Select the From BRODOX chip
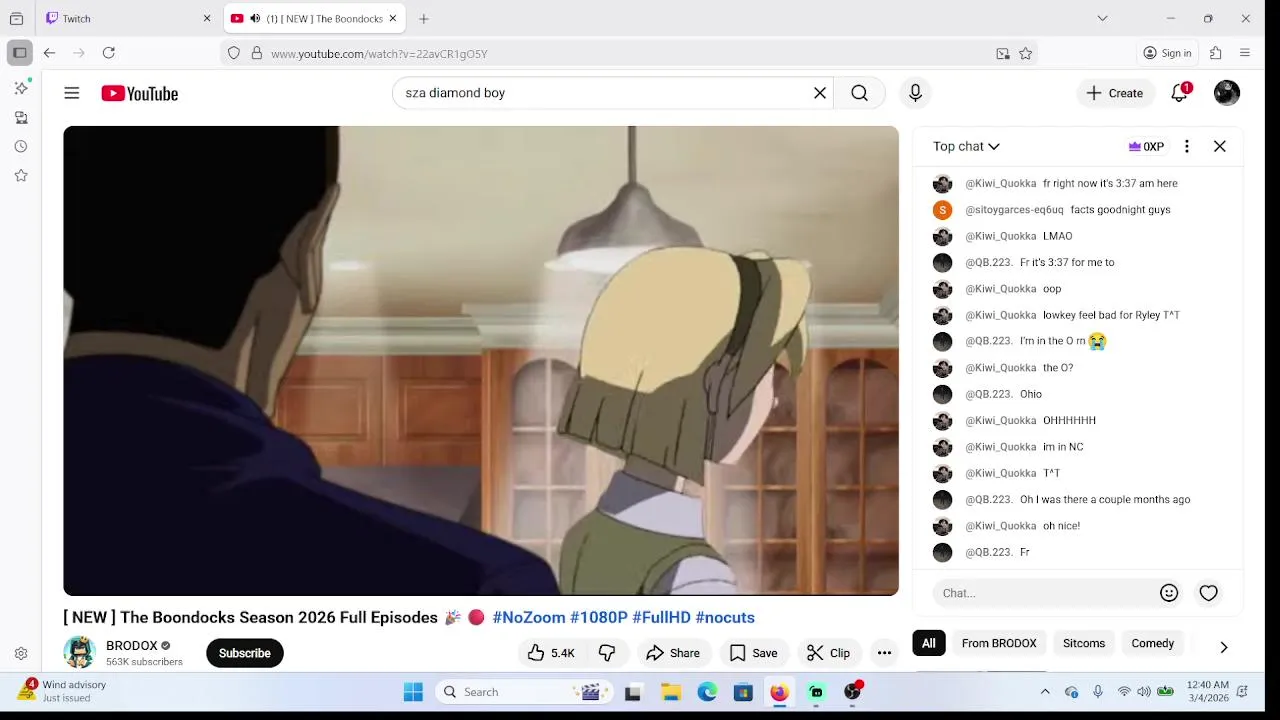 click(x=999, y=643)
